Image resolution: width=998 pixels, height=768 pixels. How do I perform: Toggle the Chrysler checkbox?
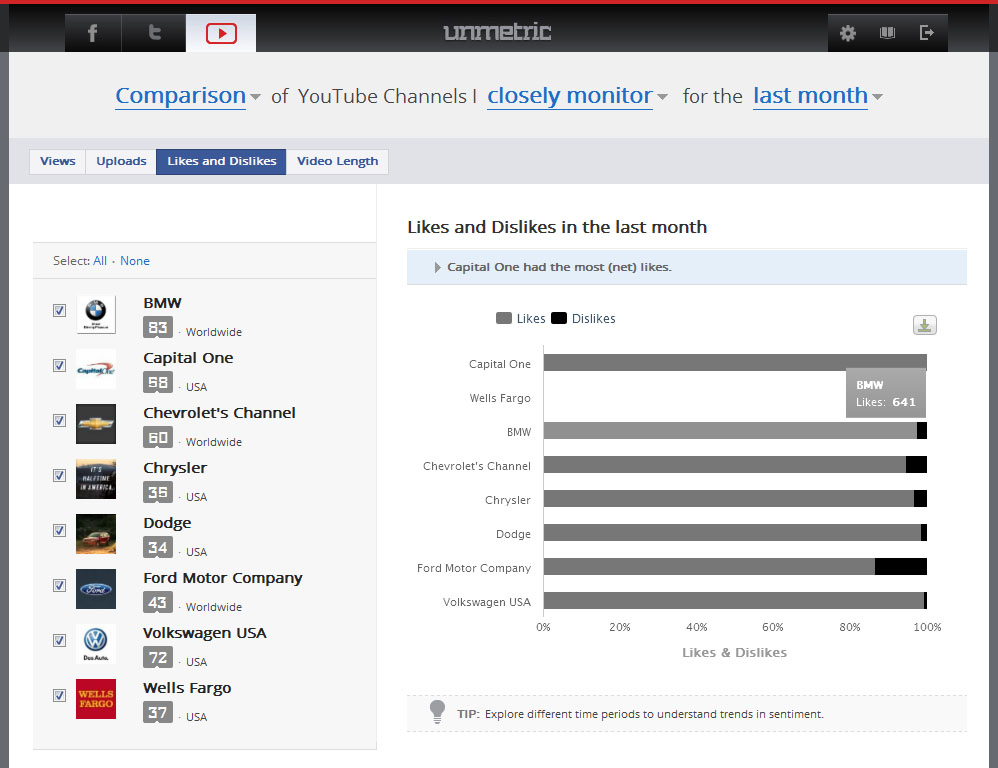pyautogui.click(x=59, y=475)
